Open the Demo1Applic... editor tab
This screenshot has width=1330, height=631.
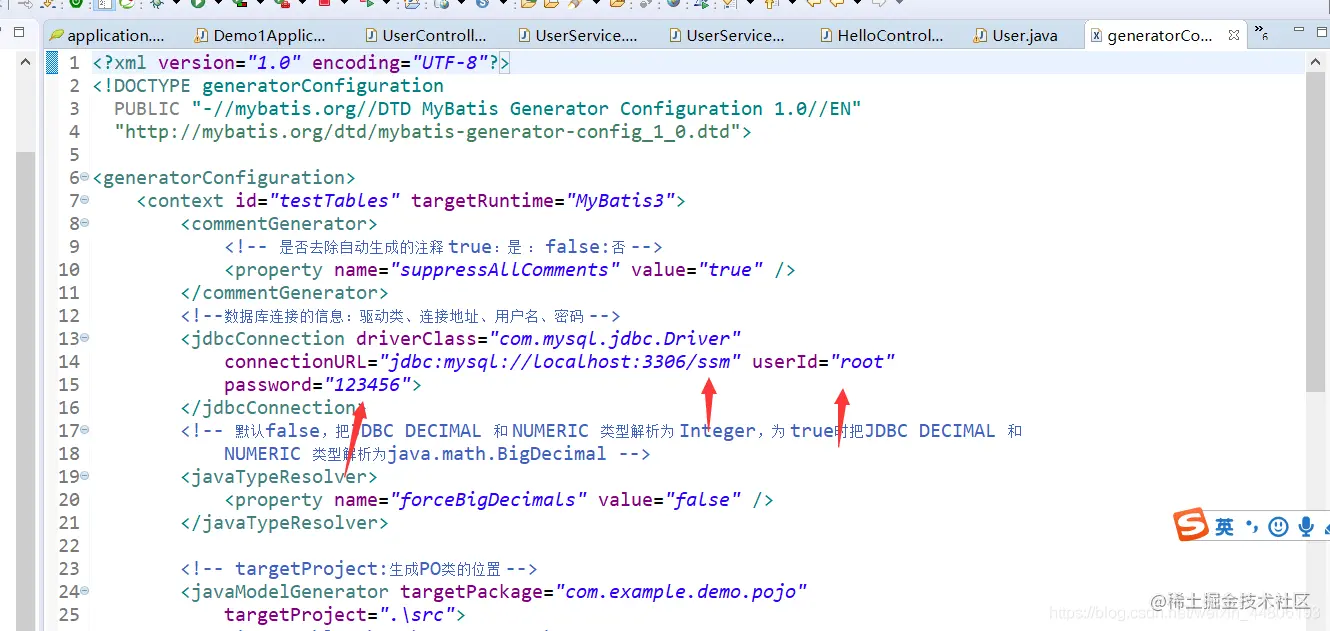(260, 35)
